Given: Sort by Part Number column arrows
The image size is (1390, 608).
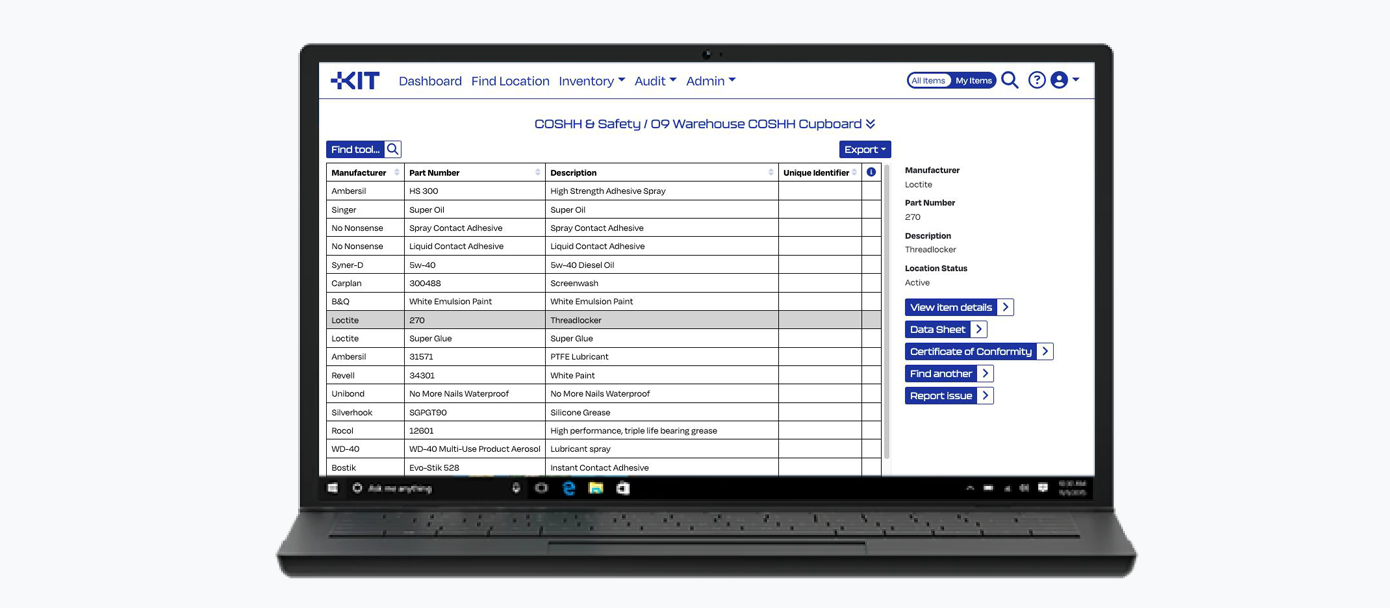Looking at the screenshot, I should (x=538, y=172).
